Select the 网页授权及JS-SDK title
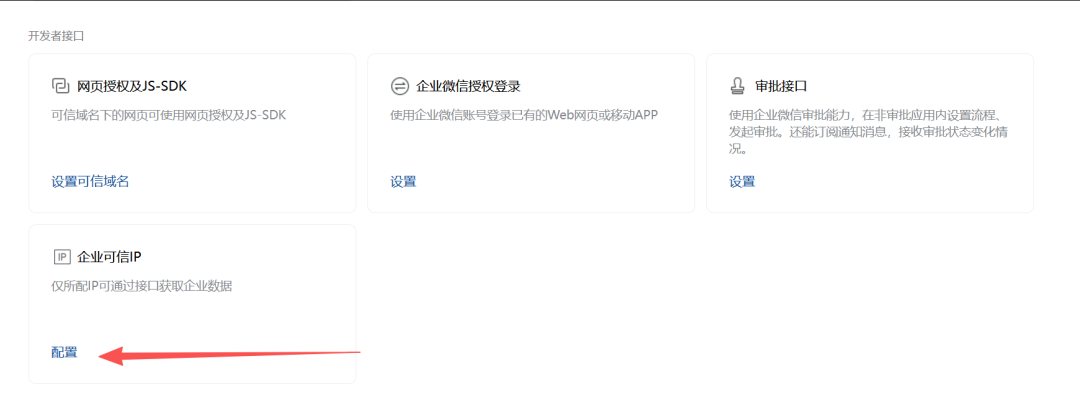 coord(132,86)
